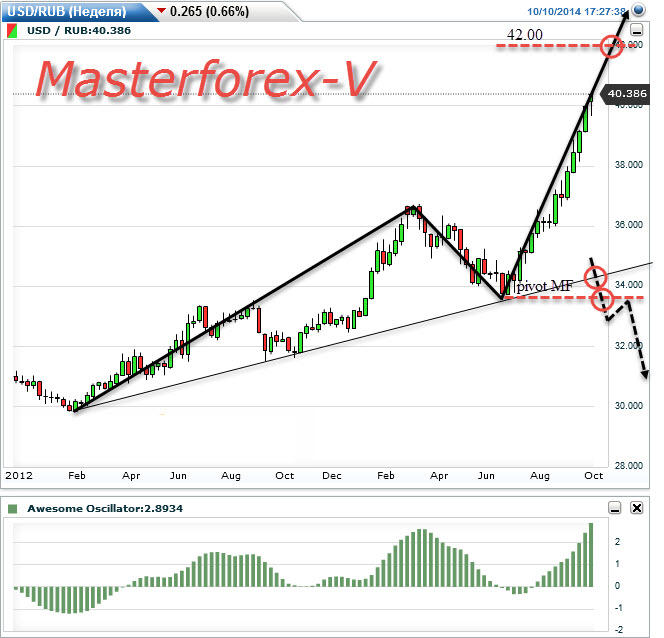Click the green square Awesome Oscillator legend icon

(x=13, y=508)
